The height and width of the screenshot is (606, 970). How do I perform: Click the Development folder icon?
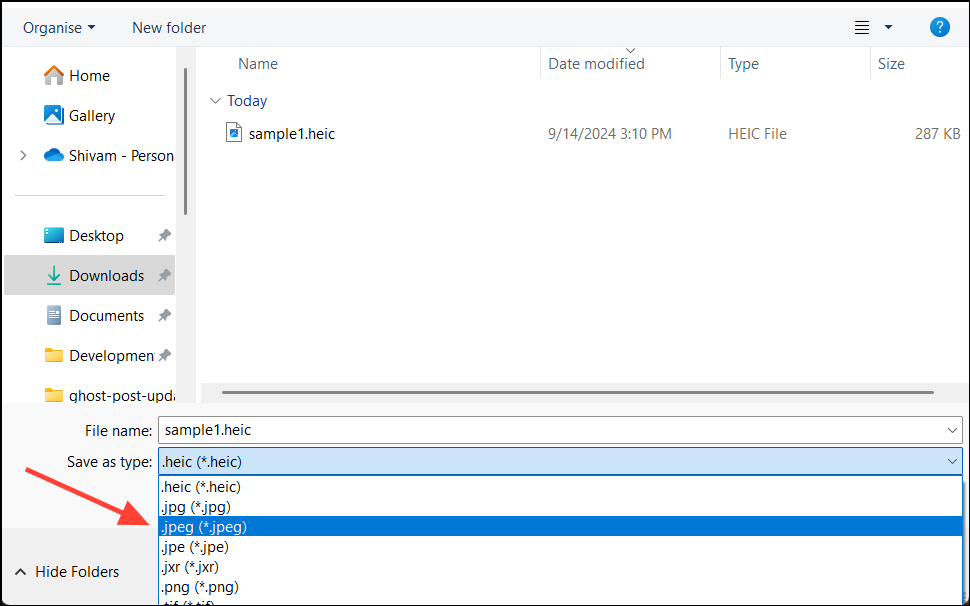pyautogui.click(x=54, y=356)
